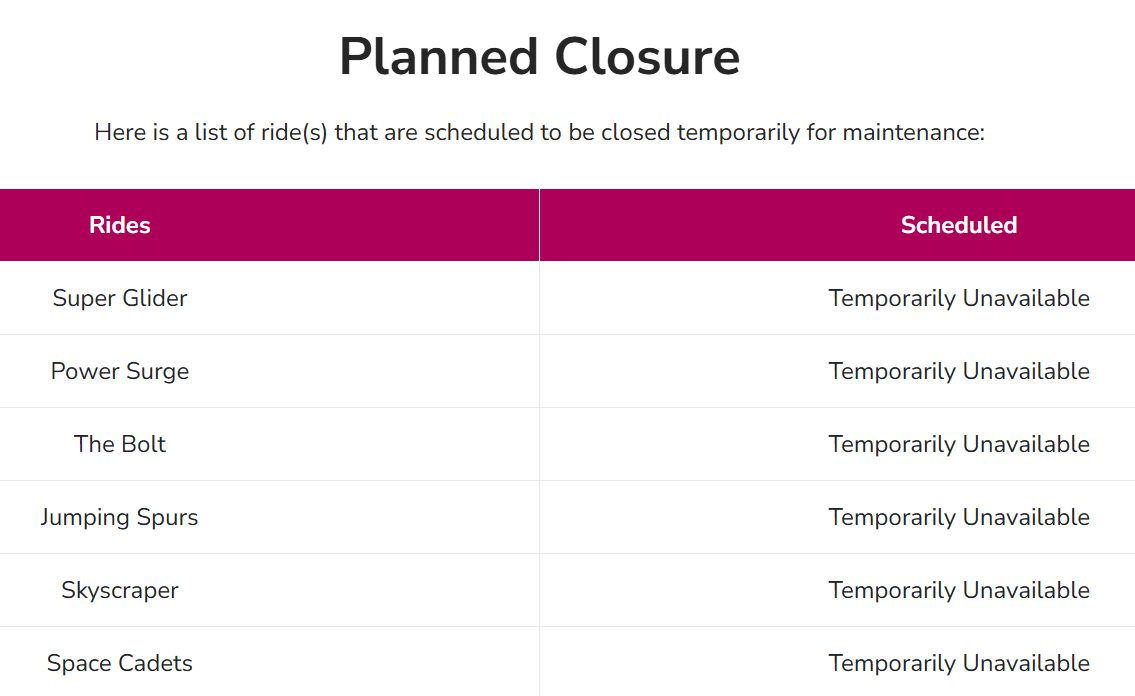The image size is (1135, 696).
Task: Click Power Surge's Temporarily Unavailable status
Action: pos(959,371)
